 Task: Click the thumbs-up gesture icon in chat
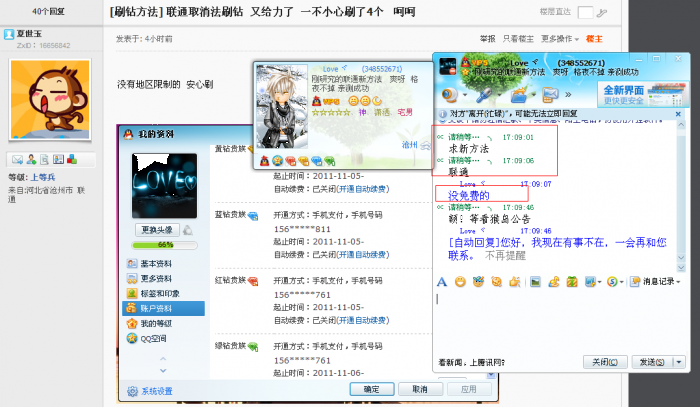pos(515,282)
